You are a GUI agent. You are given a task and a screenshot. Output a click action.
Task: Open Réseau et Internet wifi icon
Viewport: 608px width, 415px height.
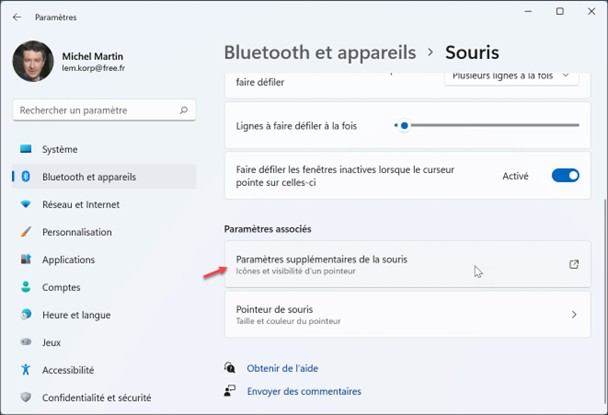pos(26,205)
